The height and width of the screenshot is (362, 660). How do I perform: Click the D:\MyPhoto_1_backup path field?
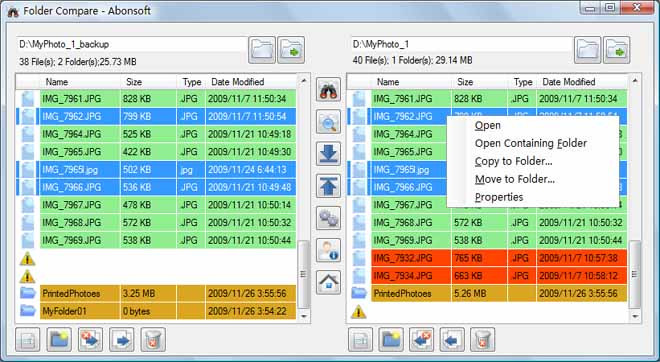click(131, 44)
